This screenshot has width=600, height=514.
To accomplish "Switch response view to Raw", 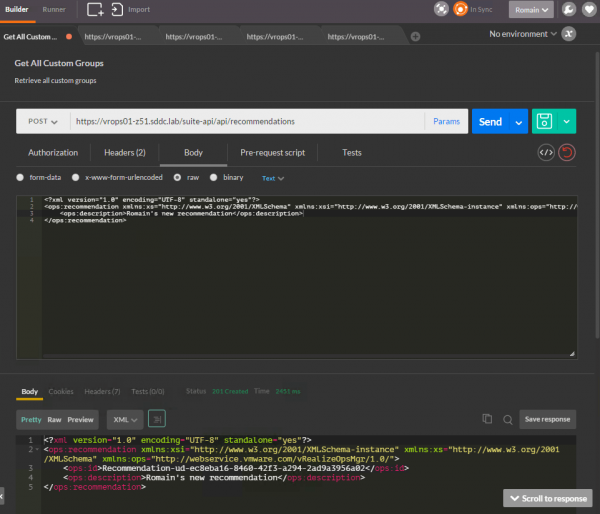I will click(54, 419).
